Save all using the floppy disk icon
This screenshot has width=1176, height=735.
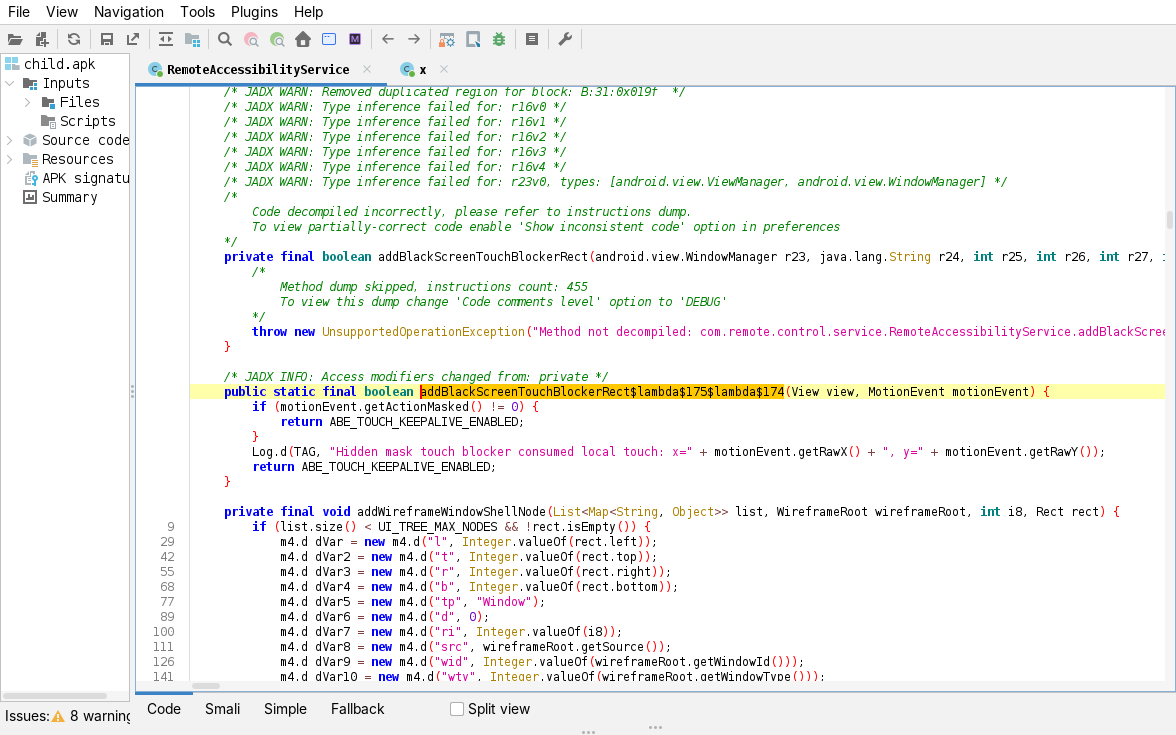(x=106, y=40)
